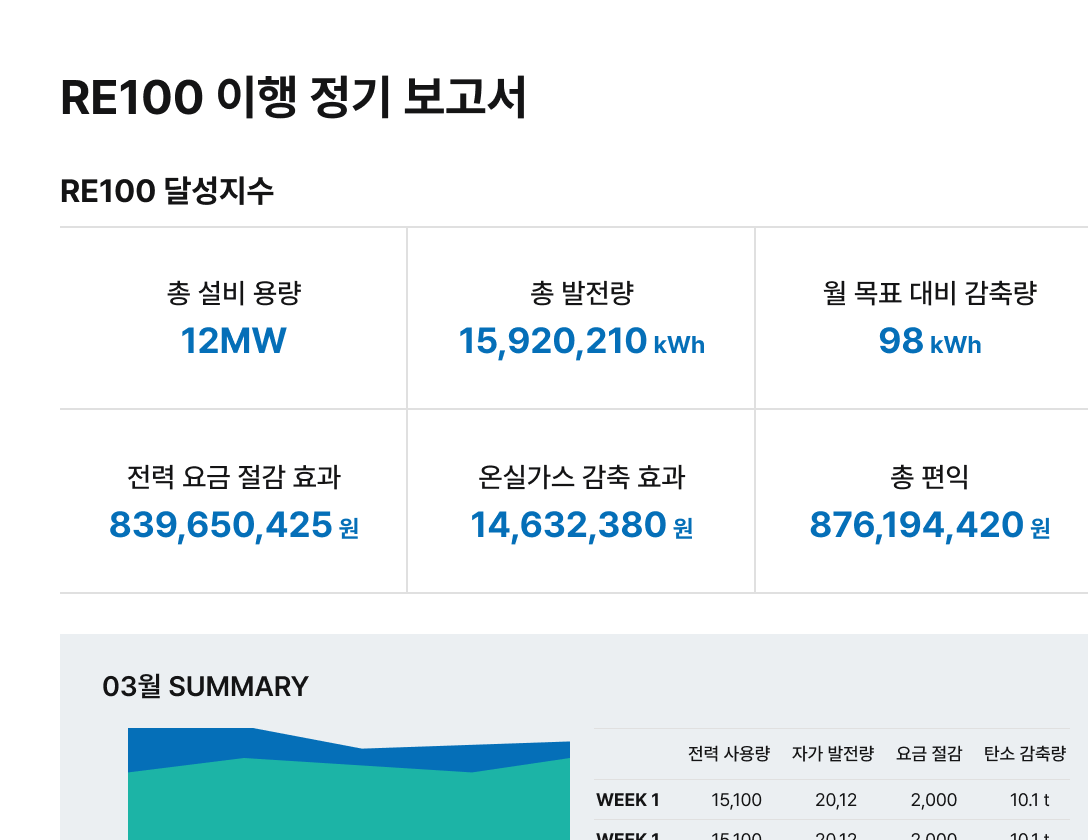Select the "RE100 달성지수" section heading
This screenshot has height=840, width=1088.
(167, 191)
